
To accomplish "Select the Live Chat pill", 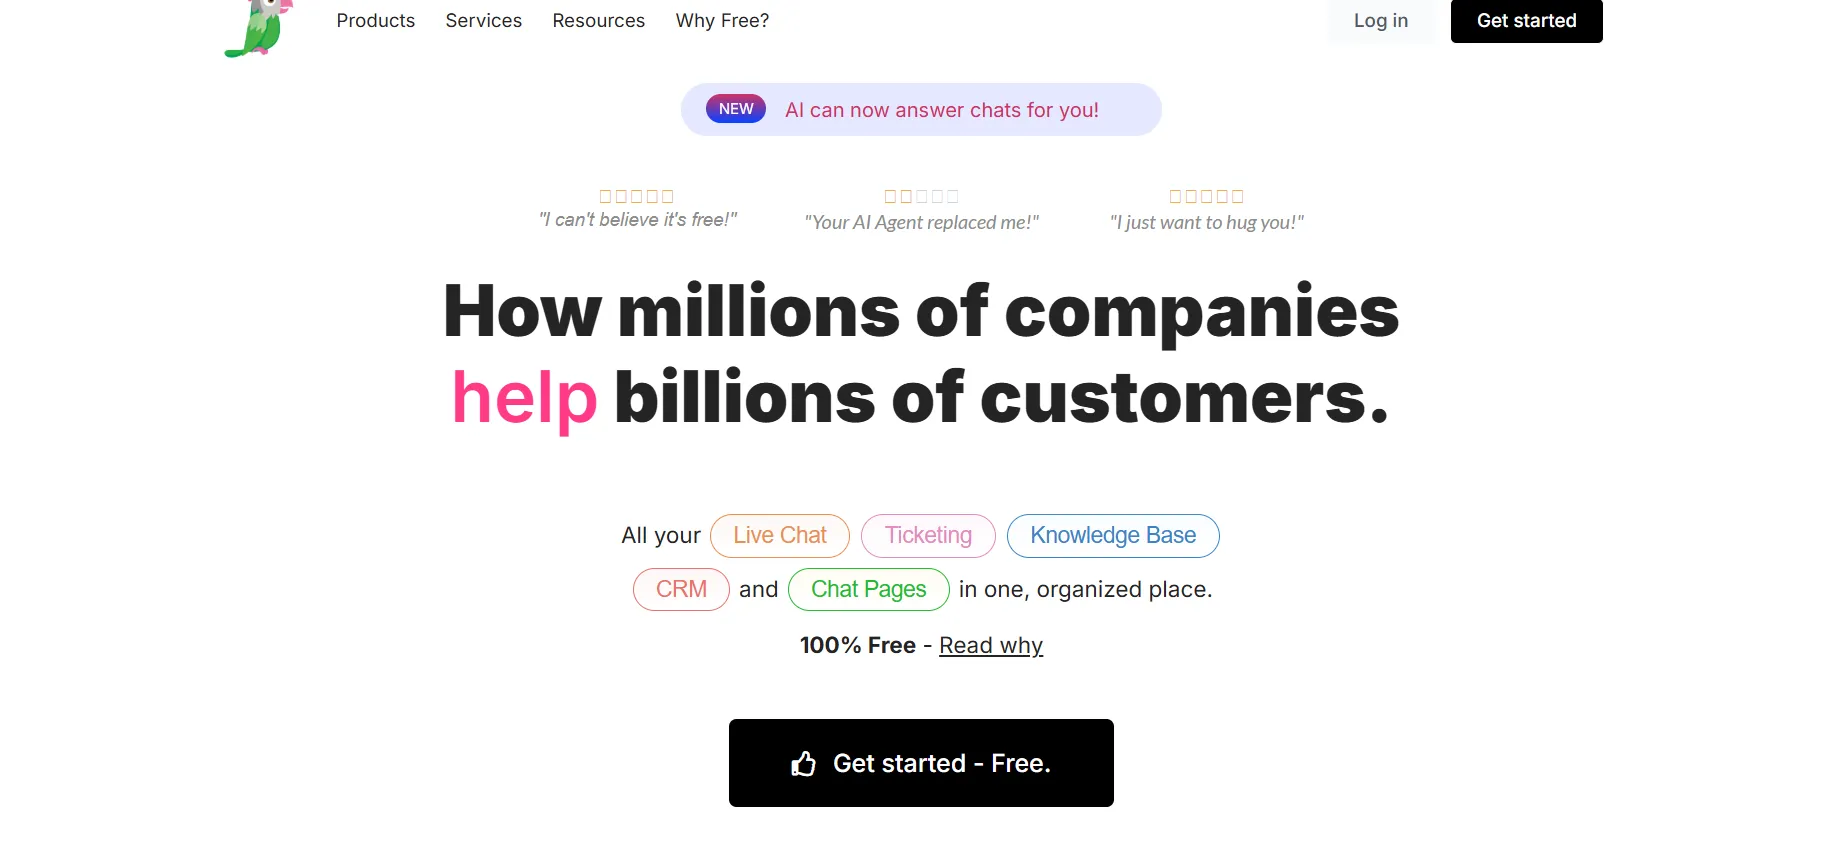I will pos(779,535).
